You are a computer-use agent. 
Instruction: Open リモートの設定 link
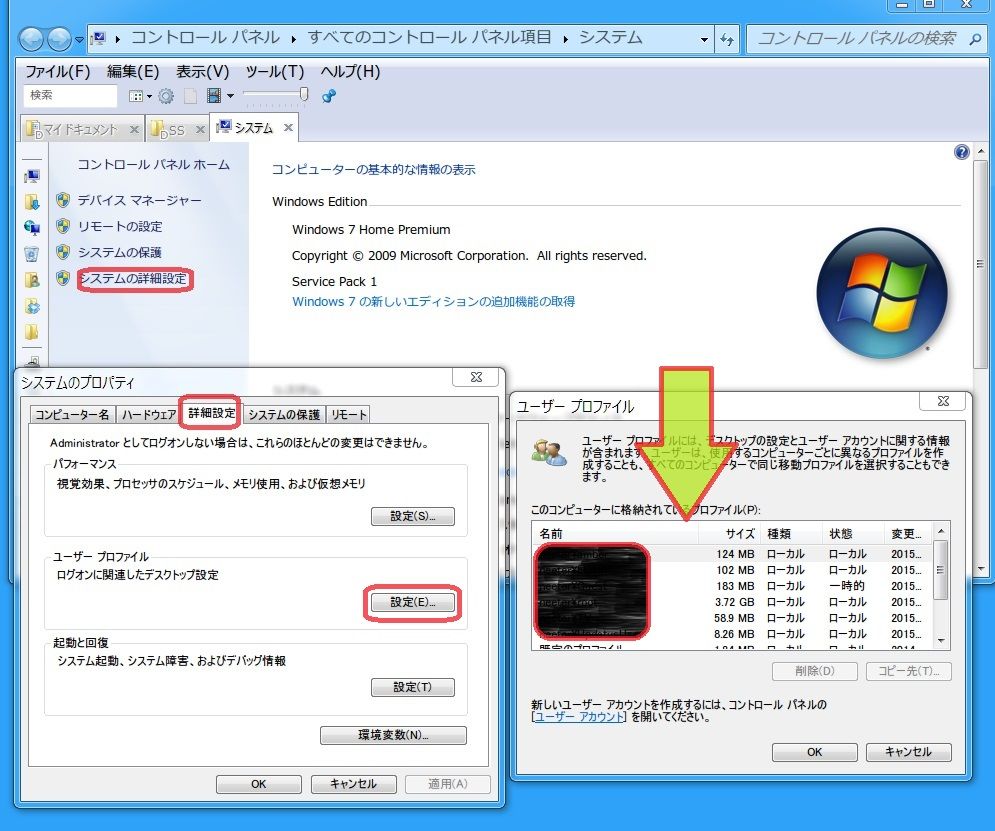coord(120,226)
